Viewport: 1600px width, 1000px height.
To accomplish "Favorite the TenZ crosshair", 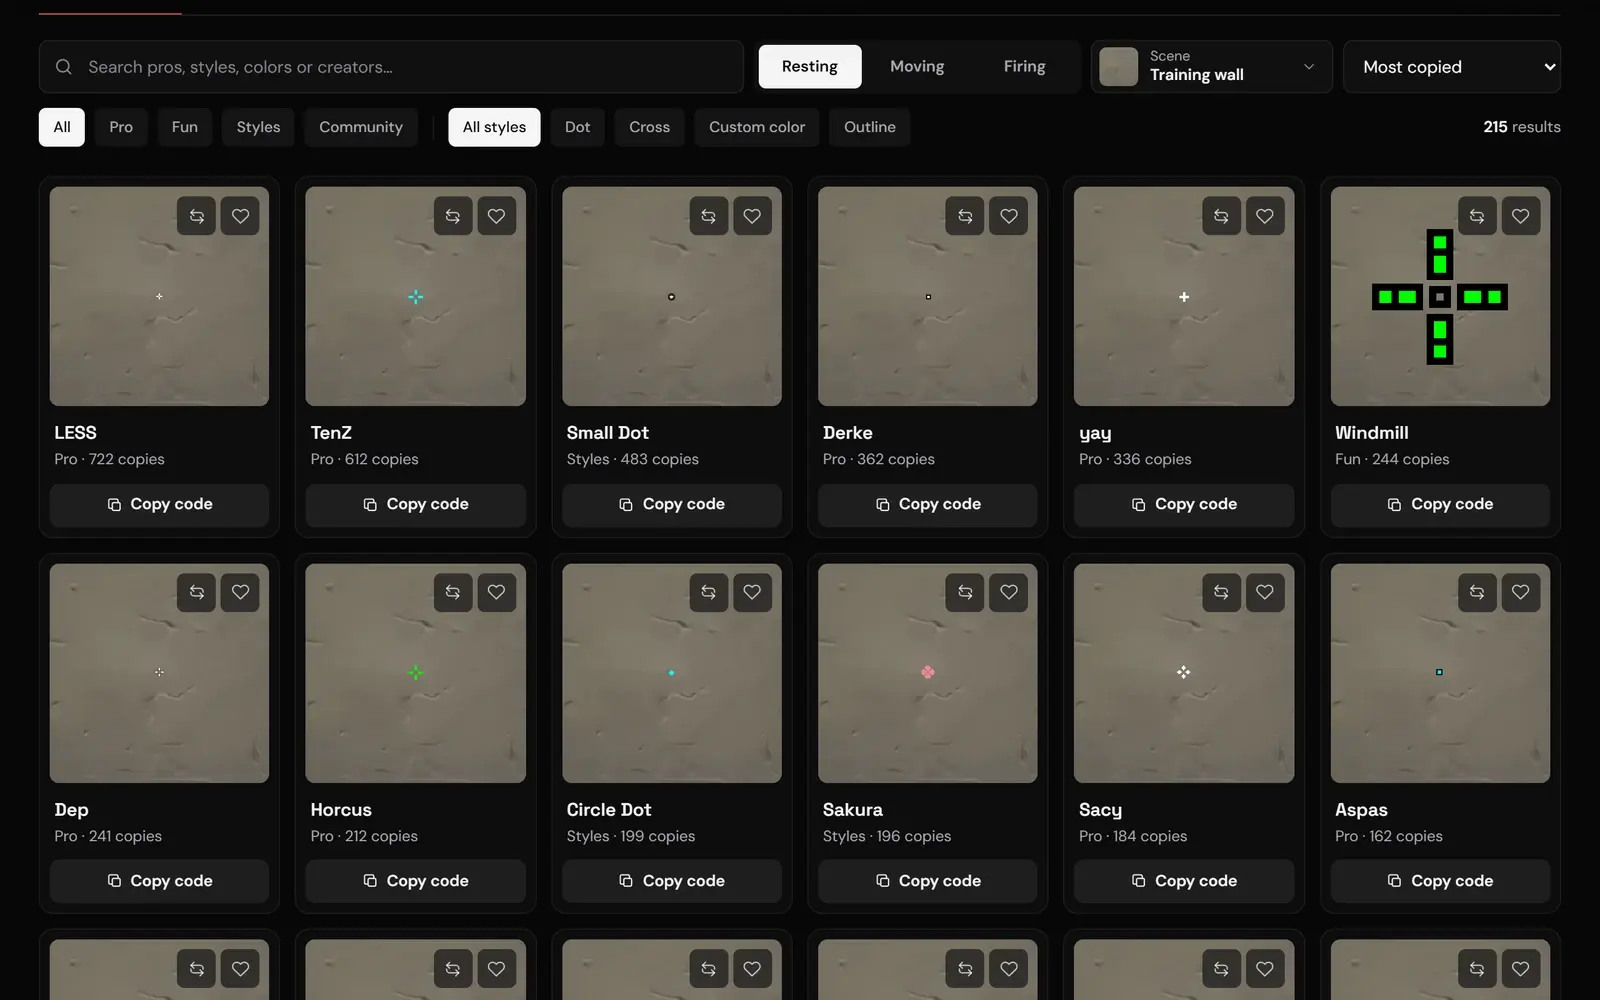I will click(496, 216).
